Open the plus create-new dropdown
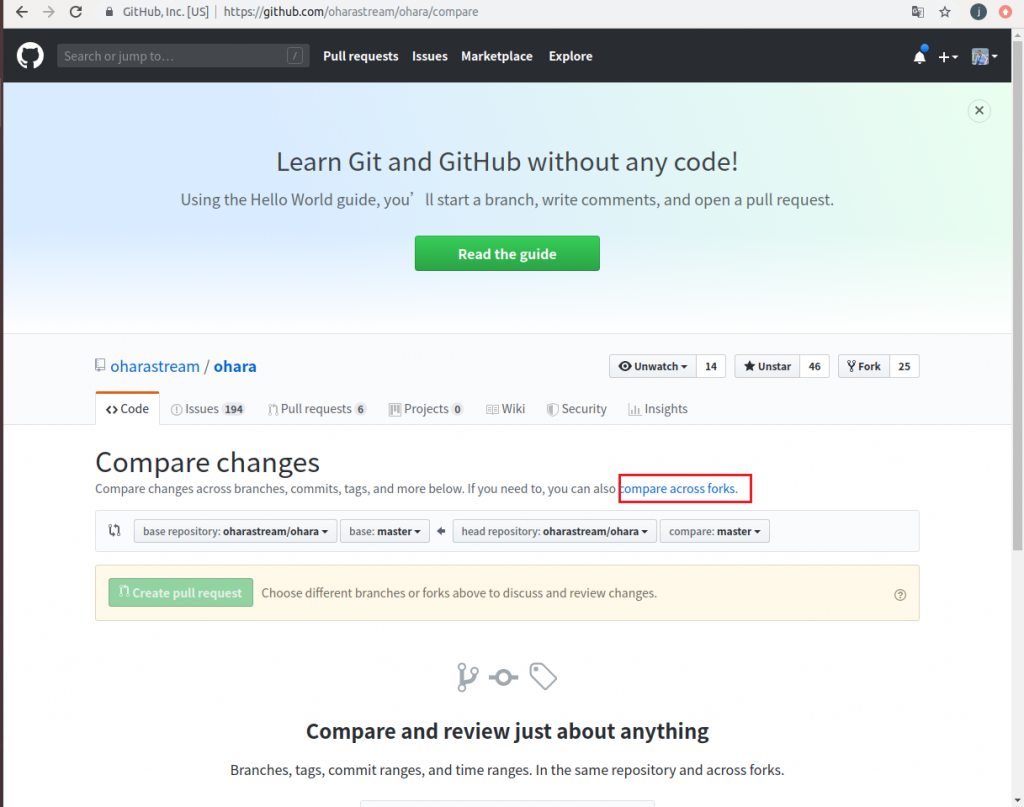The width and height of the screenshot is (1024, 807). coord(948,57)
